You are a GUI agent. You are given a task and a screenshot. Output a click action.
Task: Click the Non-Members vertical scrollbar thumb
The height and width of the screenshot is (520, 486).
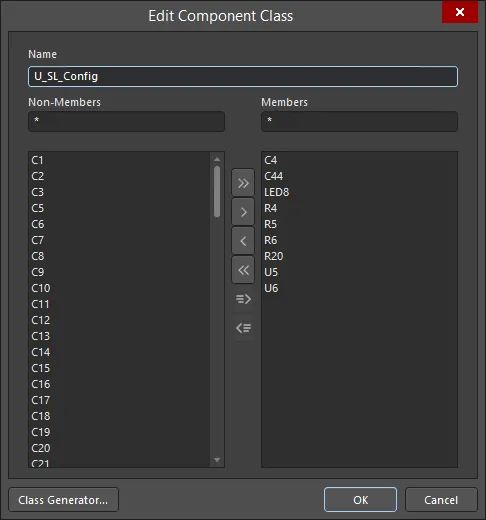(217, 191)
